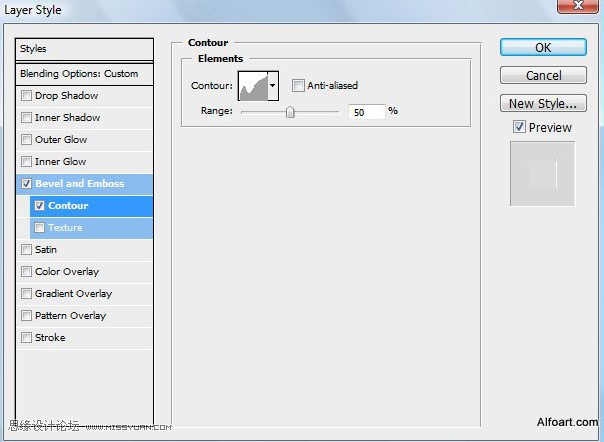
Task: Select the Inner Glow effect label
Action: click(x=60, y=161)
